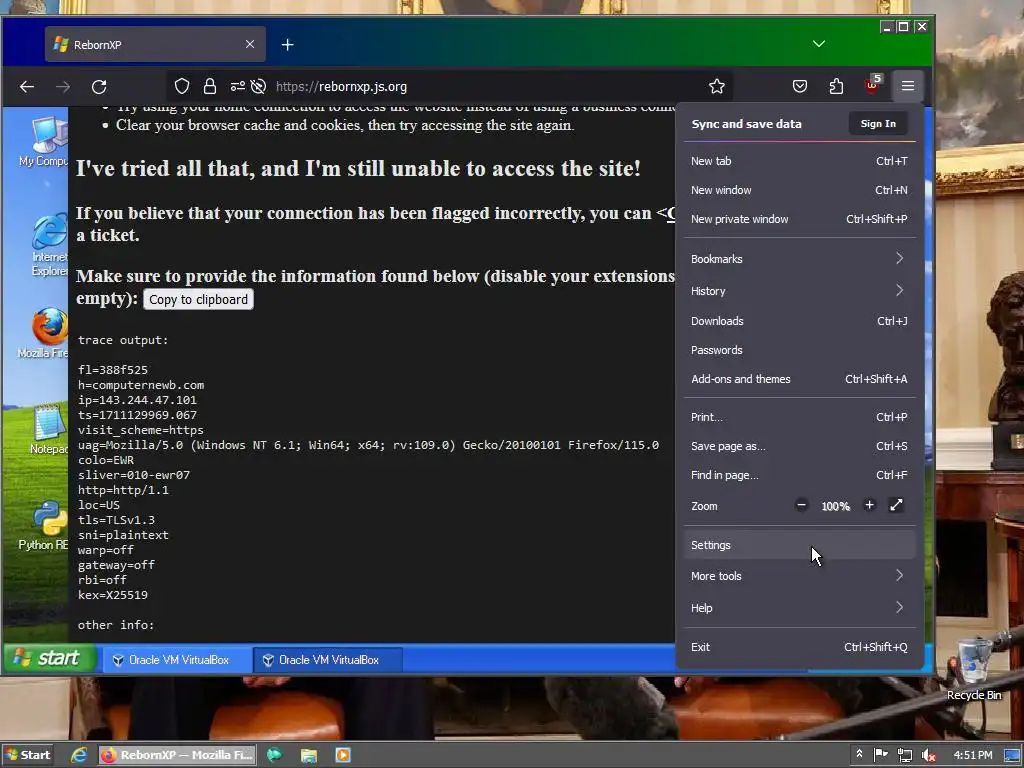Click the muted volume tray icon
The image size is (1024, 768).
click(928, 755)
